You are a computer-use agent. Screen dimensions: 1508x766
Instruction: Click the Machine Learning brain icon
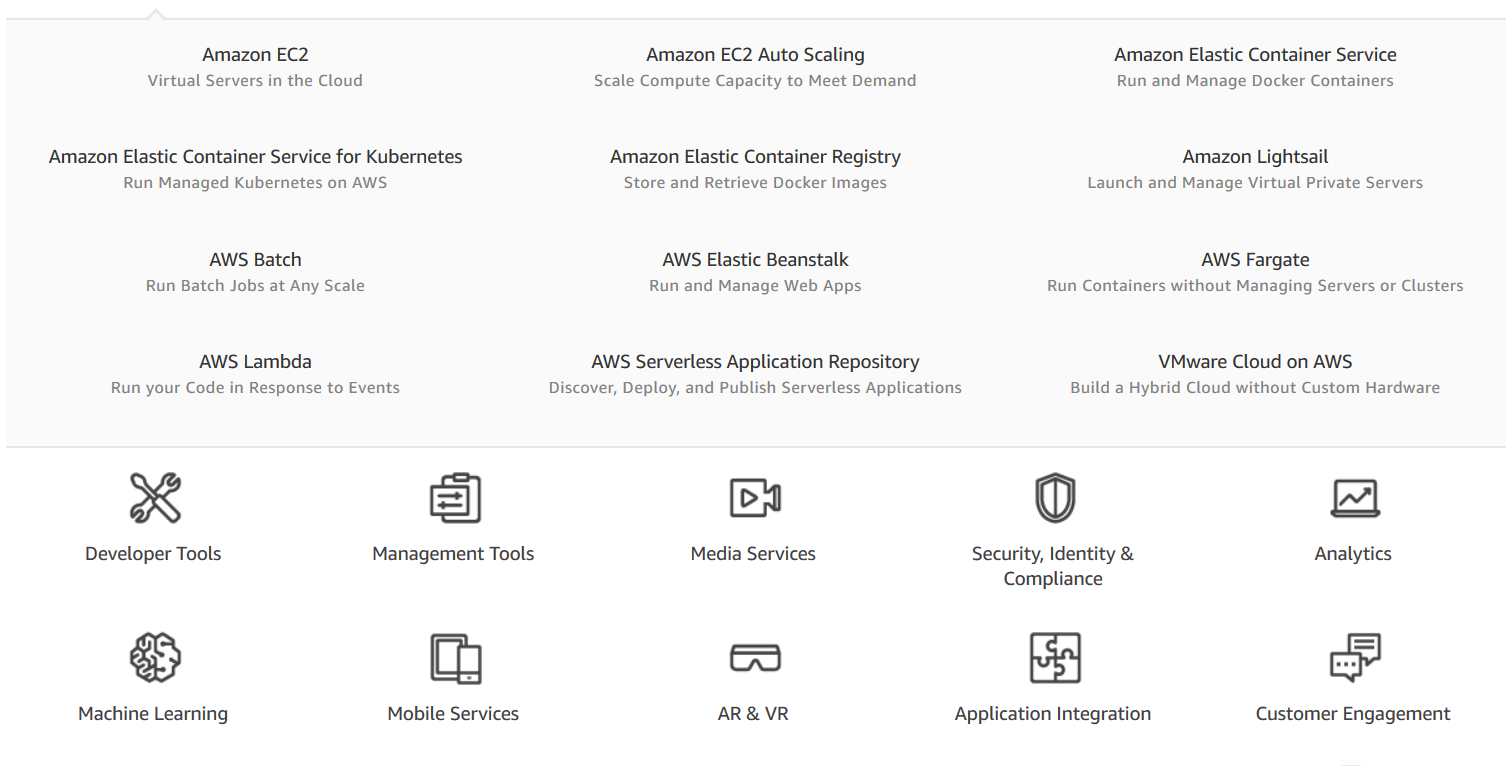[x=152, y=657]
